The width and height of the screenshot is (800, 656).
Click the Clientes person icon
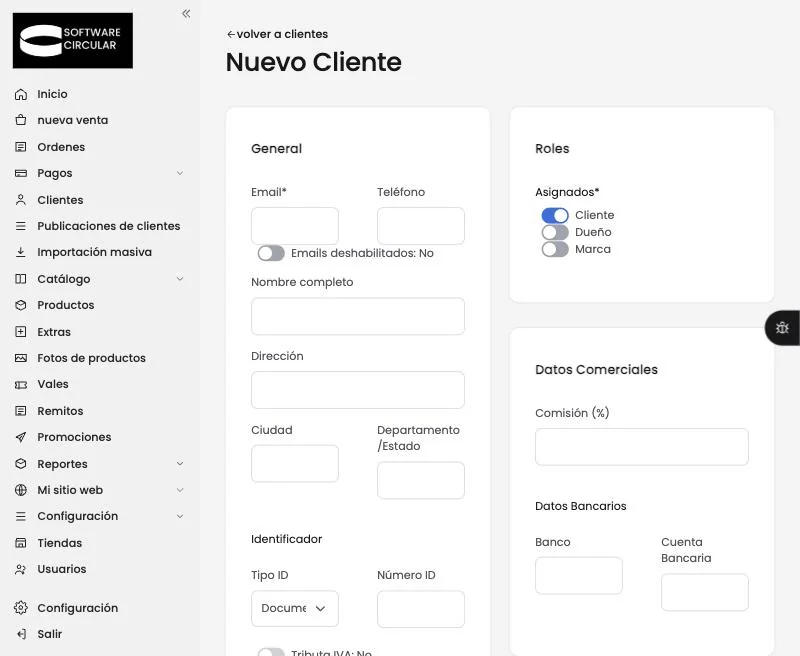click(x=21, y=200)
